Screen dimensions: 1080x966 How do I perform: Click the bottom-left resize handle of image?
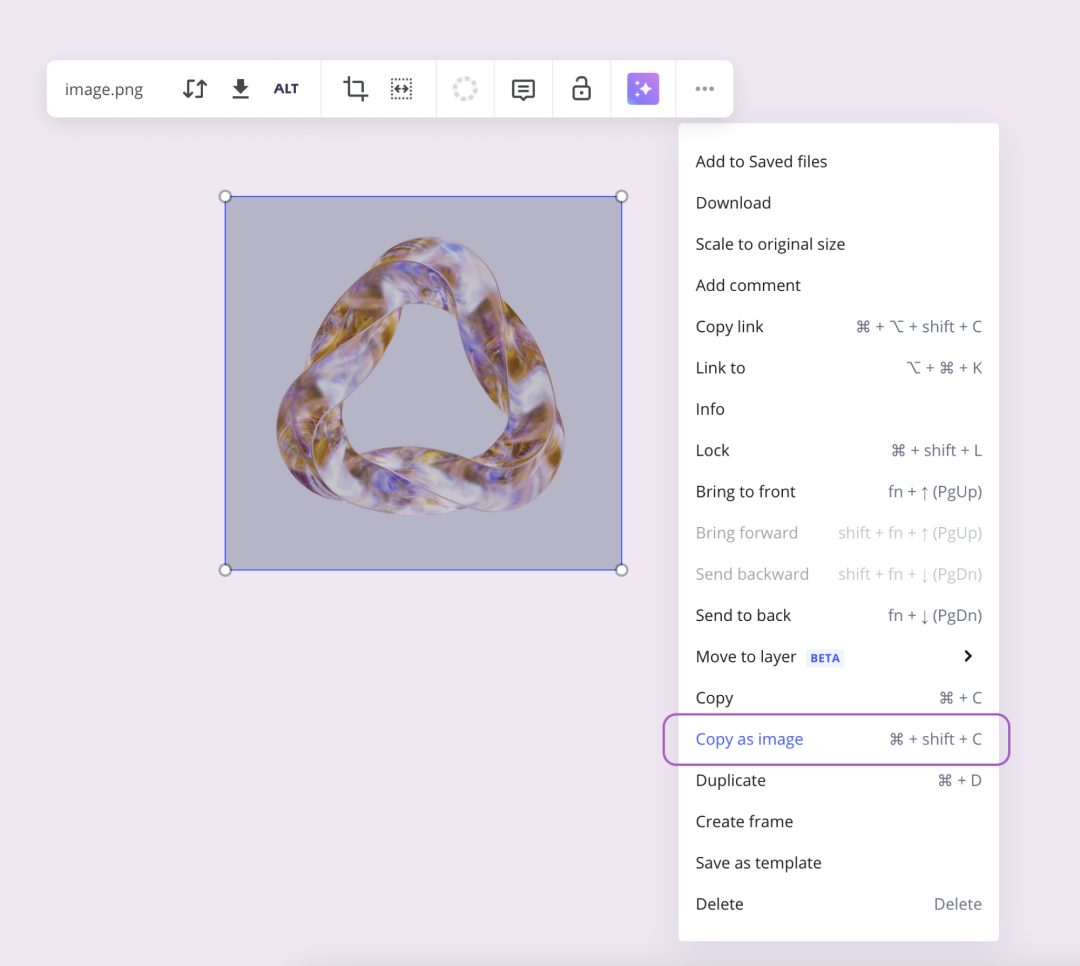pos(225,570)
